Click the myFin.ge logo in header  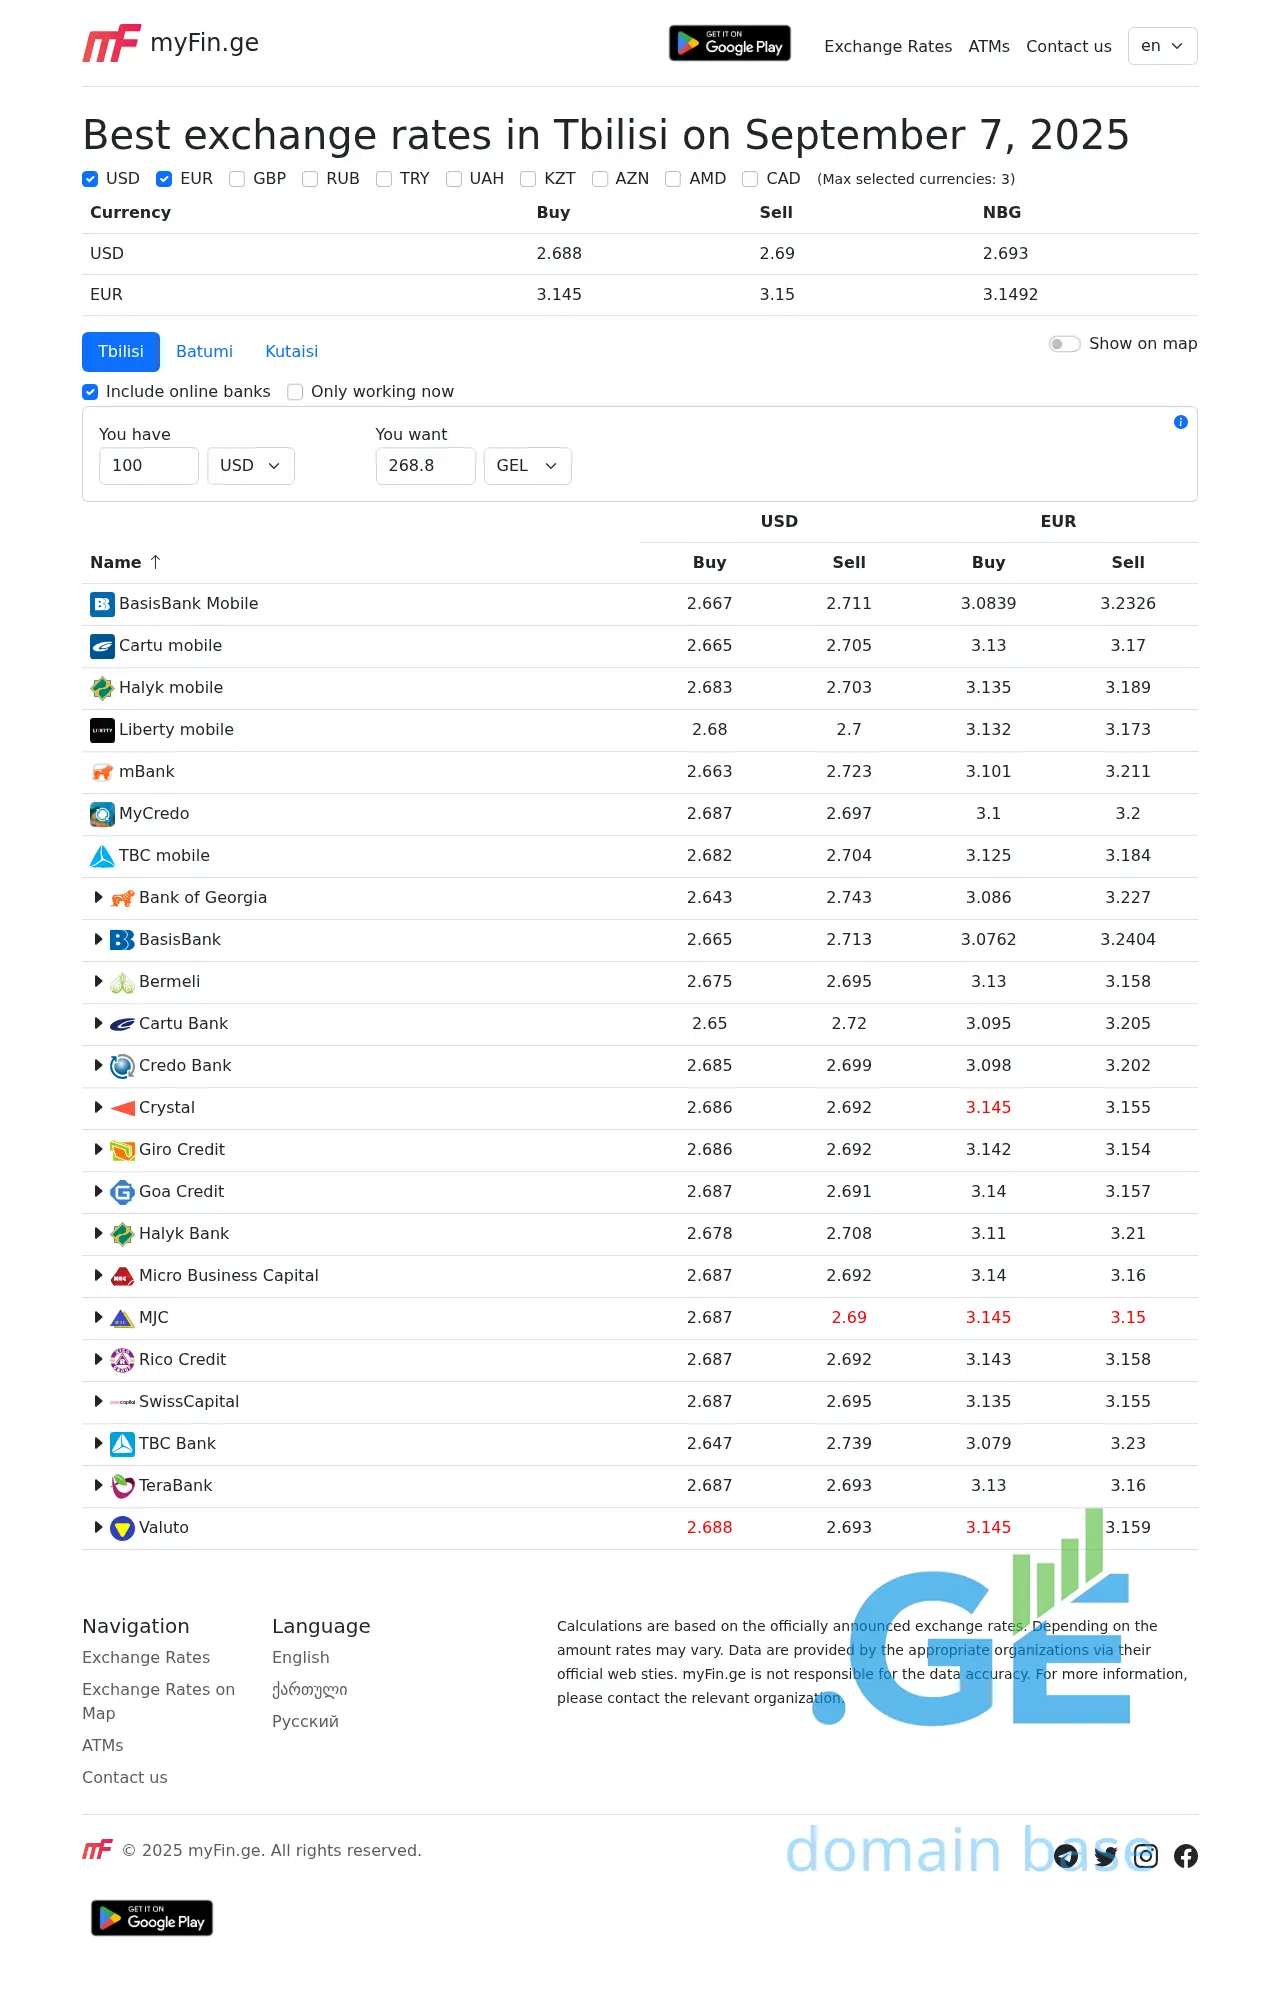pos(170,44)
